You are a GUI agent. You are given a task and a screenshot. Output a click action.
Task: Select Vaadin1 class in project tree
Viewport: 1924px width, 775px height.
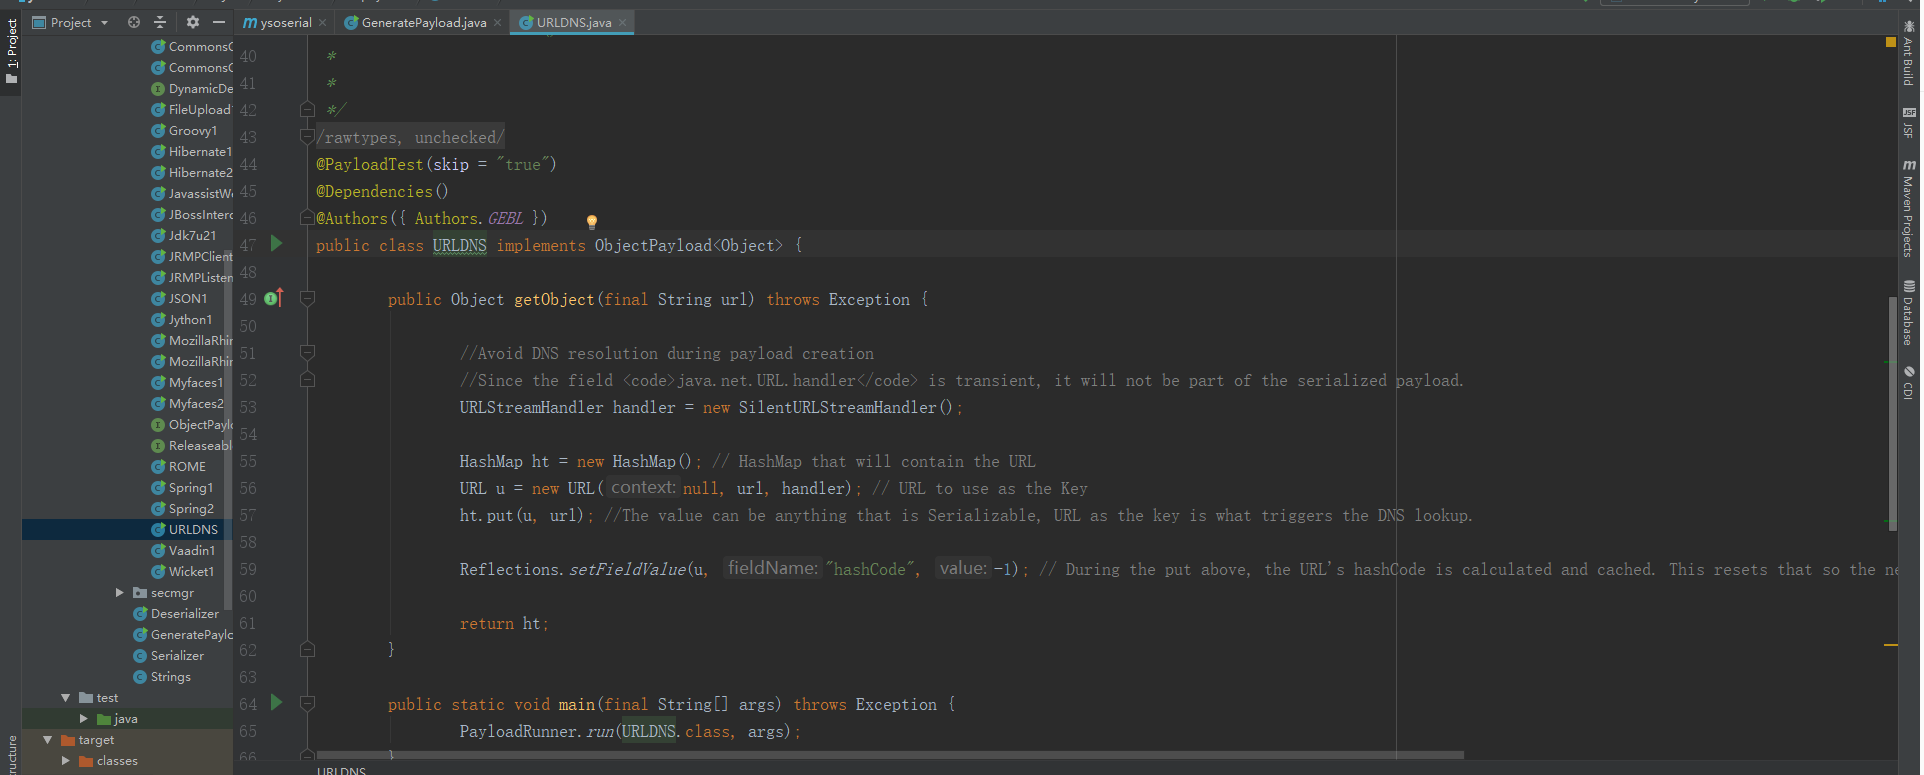point(191,550)
